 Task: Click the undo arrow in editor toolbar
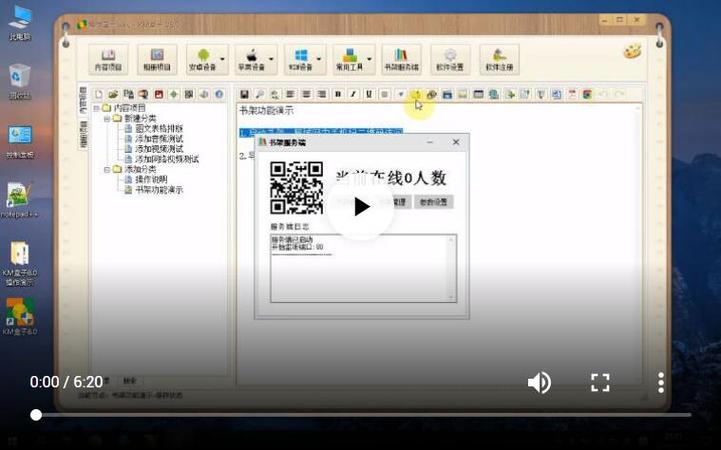click(603, 94)
